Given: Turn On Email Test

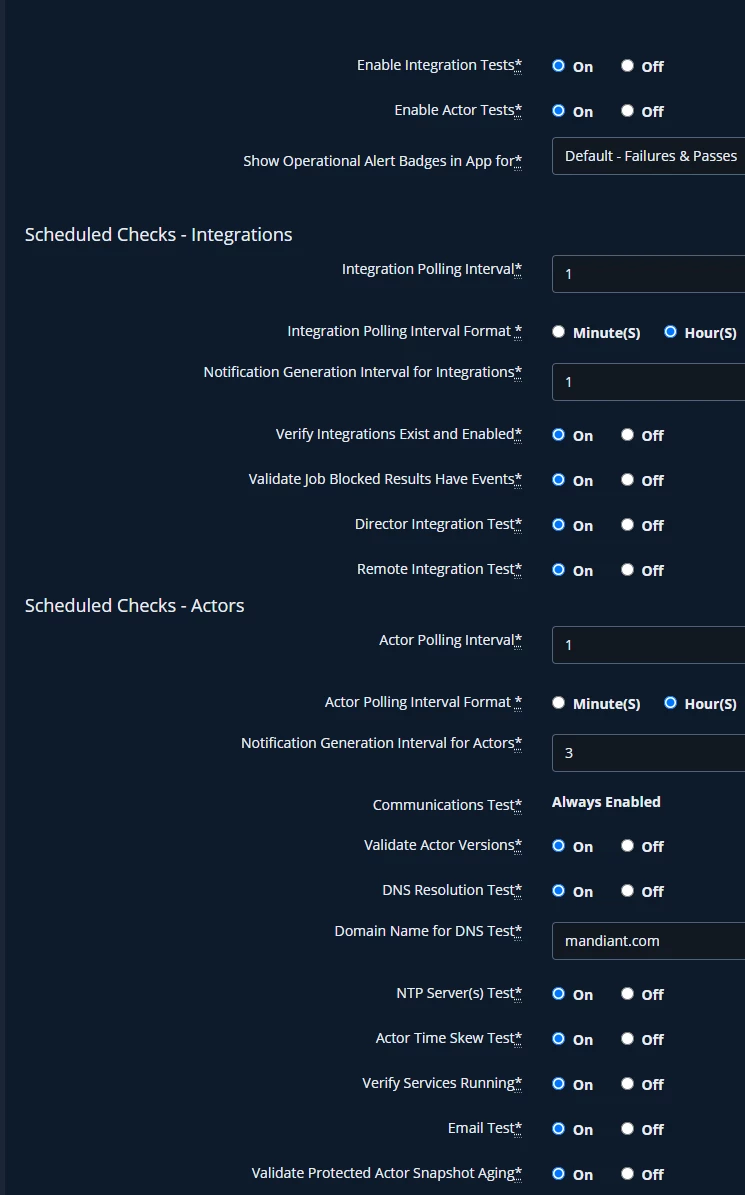Looking at the screenshot, I should (x=558, y=1129).
